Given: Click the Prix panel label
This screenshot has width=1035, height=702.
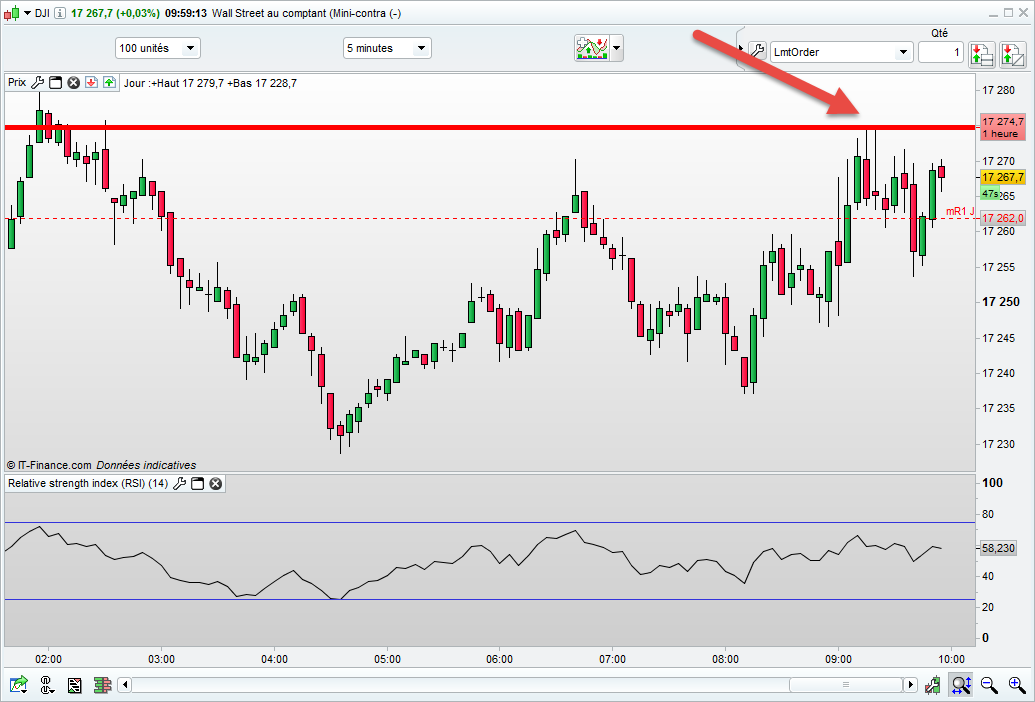Looking at the screenshot, I should [x=17, y=82].
